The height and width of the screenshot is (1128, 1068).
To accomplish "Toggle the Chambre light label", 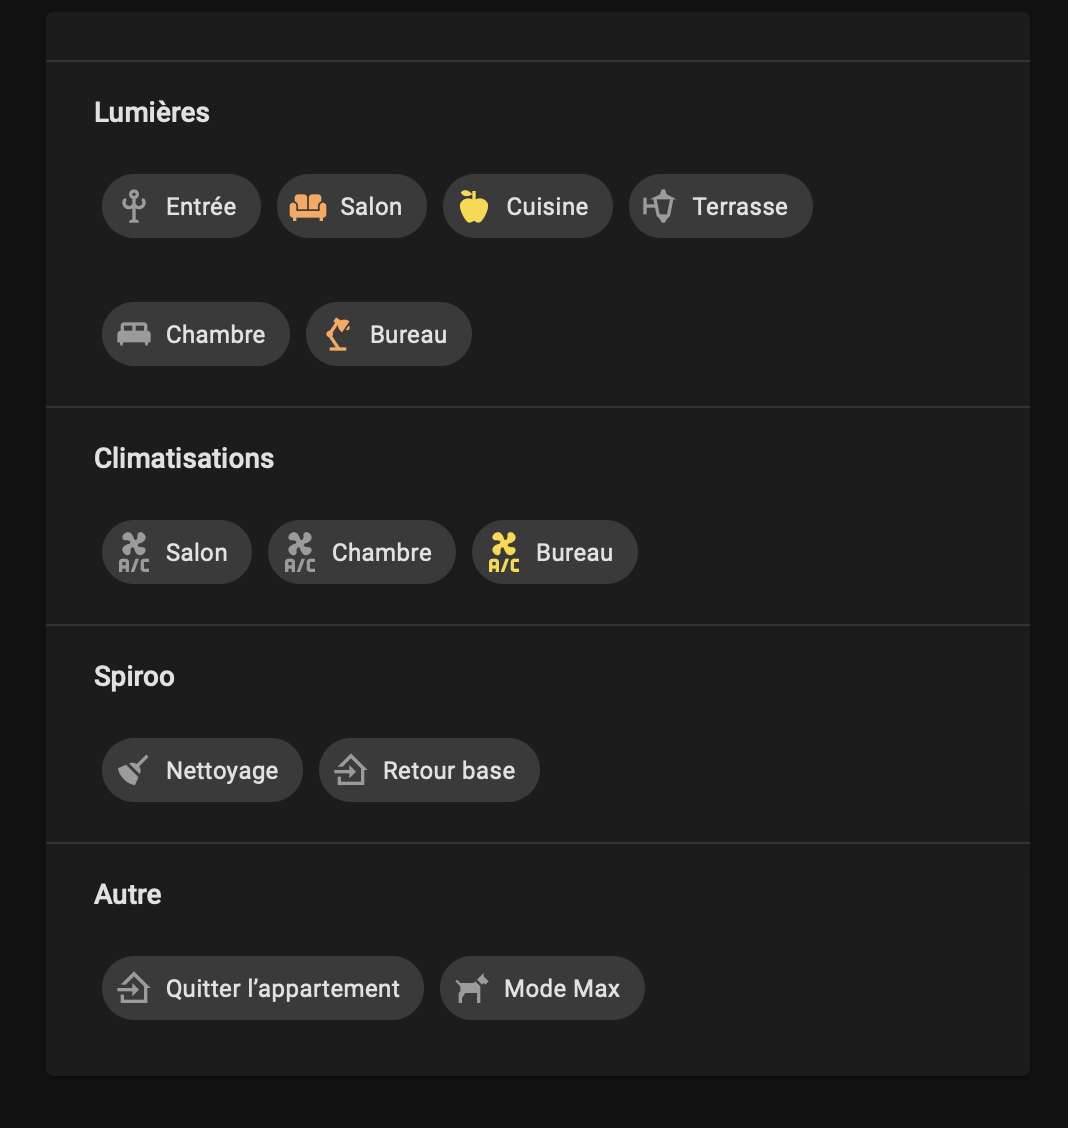I will tap(216, 335).
